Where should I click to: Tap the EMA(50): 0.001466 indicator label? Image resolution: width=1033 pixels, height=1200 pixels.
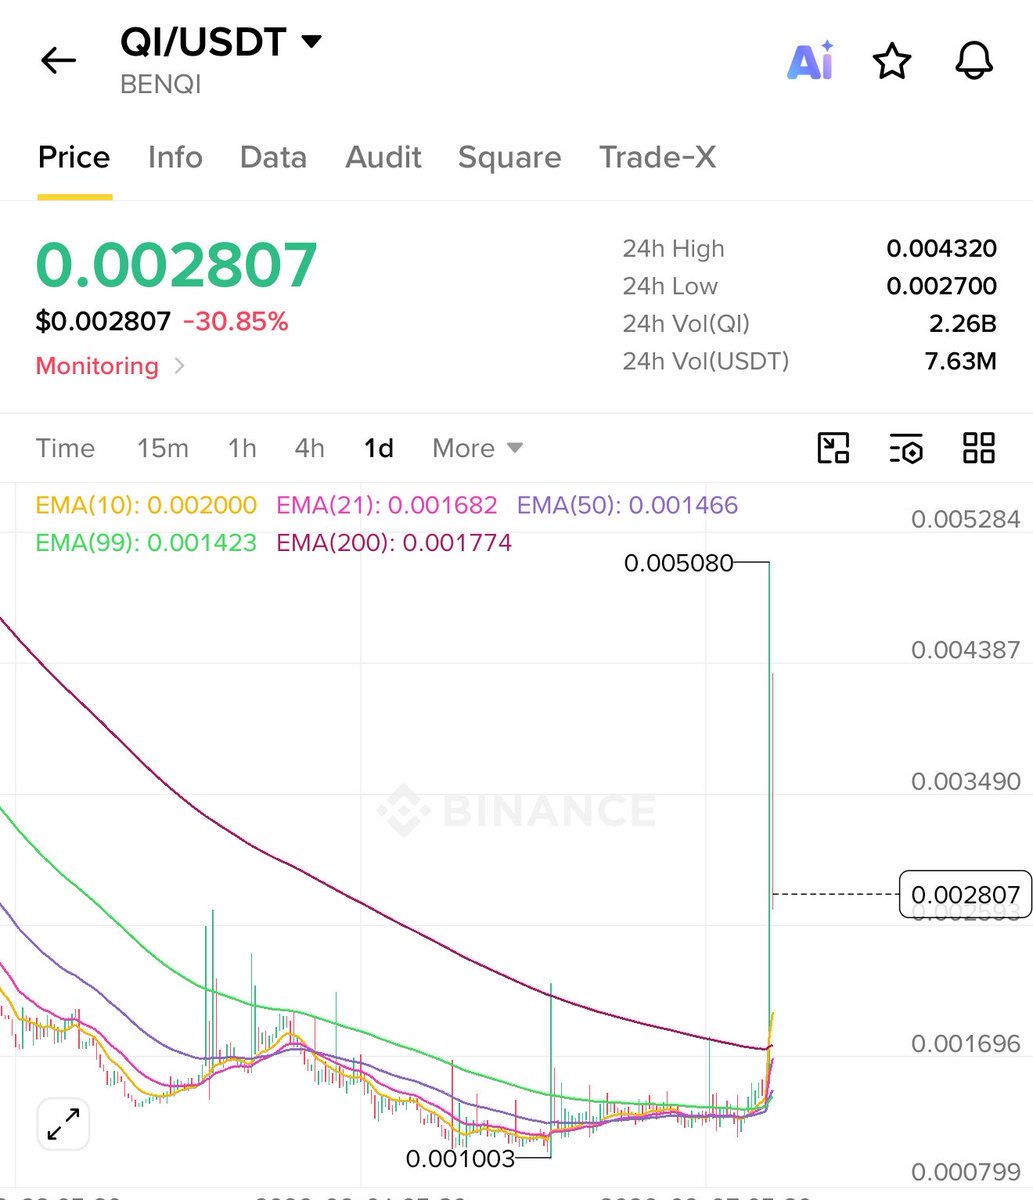(x=628, y=505)
